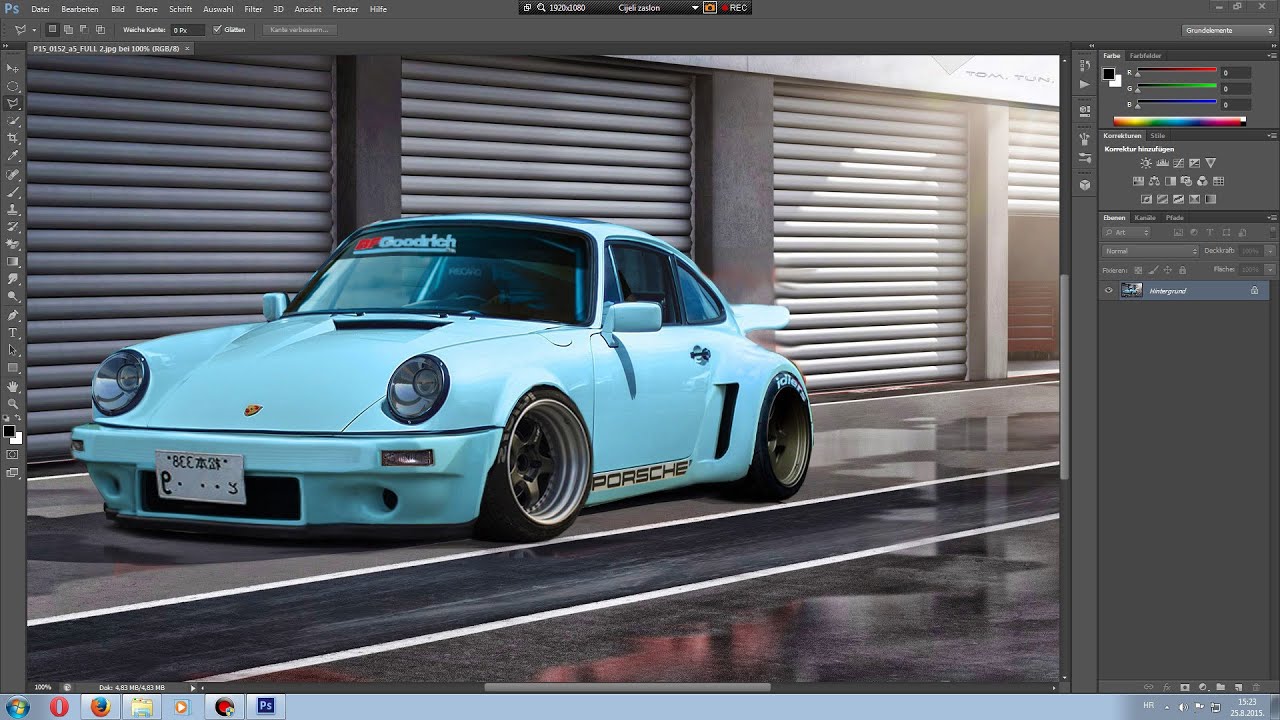Select the Quick Selection tool
Screen dimensions: 1280x720
(x=13, y=121)
